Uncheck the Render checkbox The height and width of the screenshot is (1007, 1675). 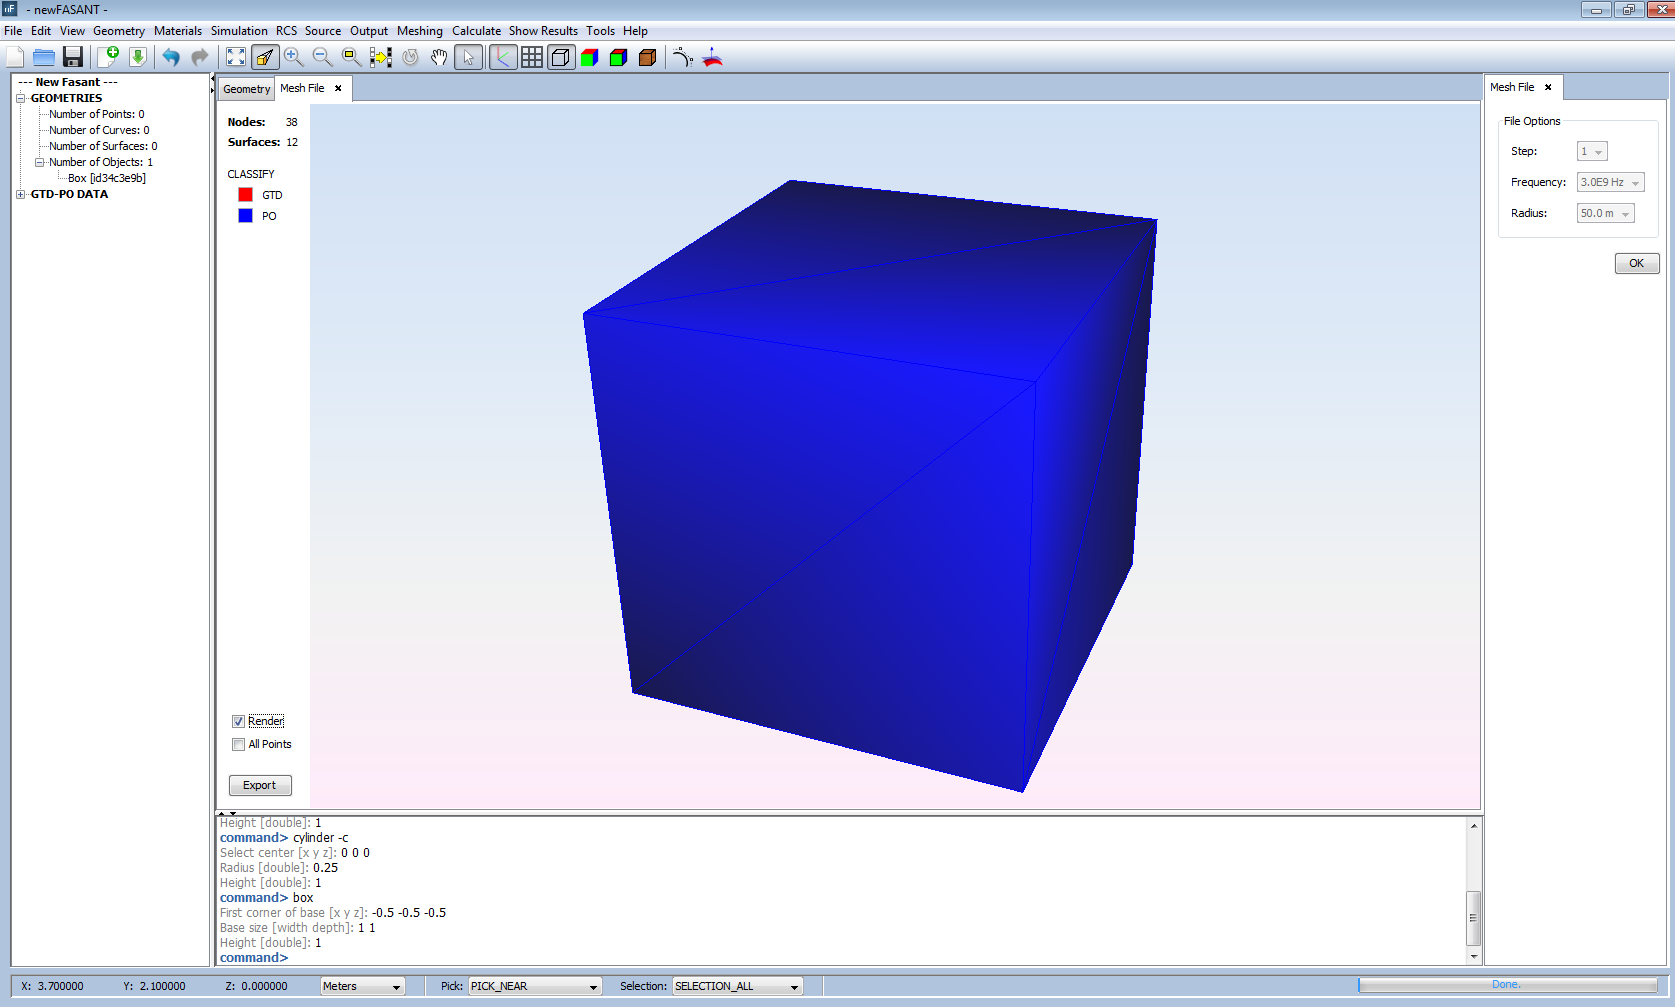point(238,721)
